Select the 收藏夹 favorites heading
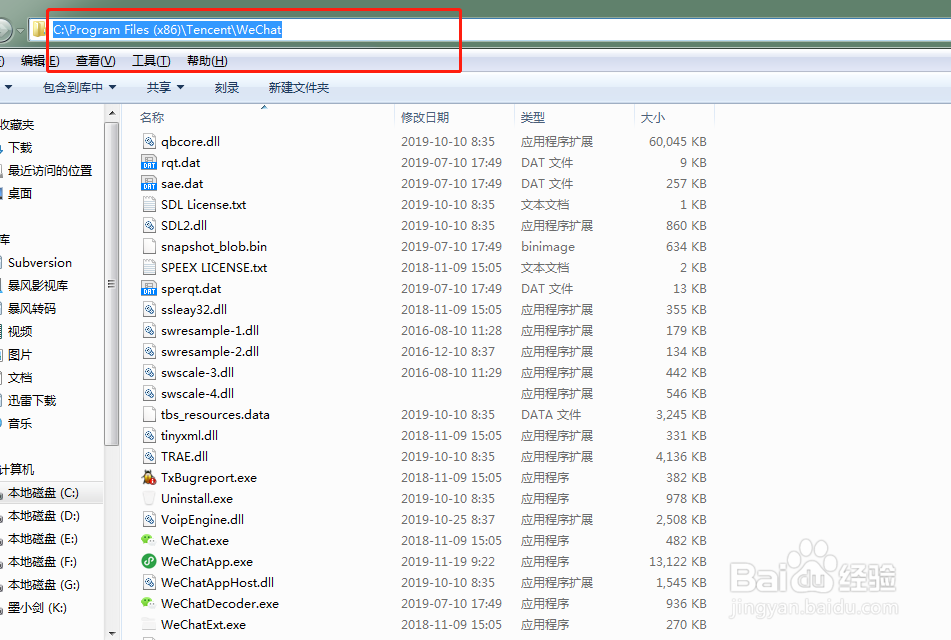Screen dimensions: 951x640 click(17, 125)
